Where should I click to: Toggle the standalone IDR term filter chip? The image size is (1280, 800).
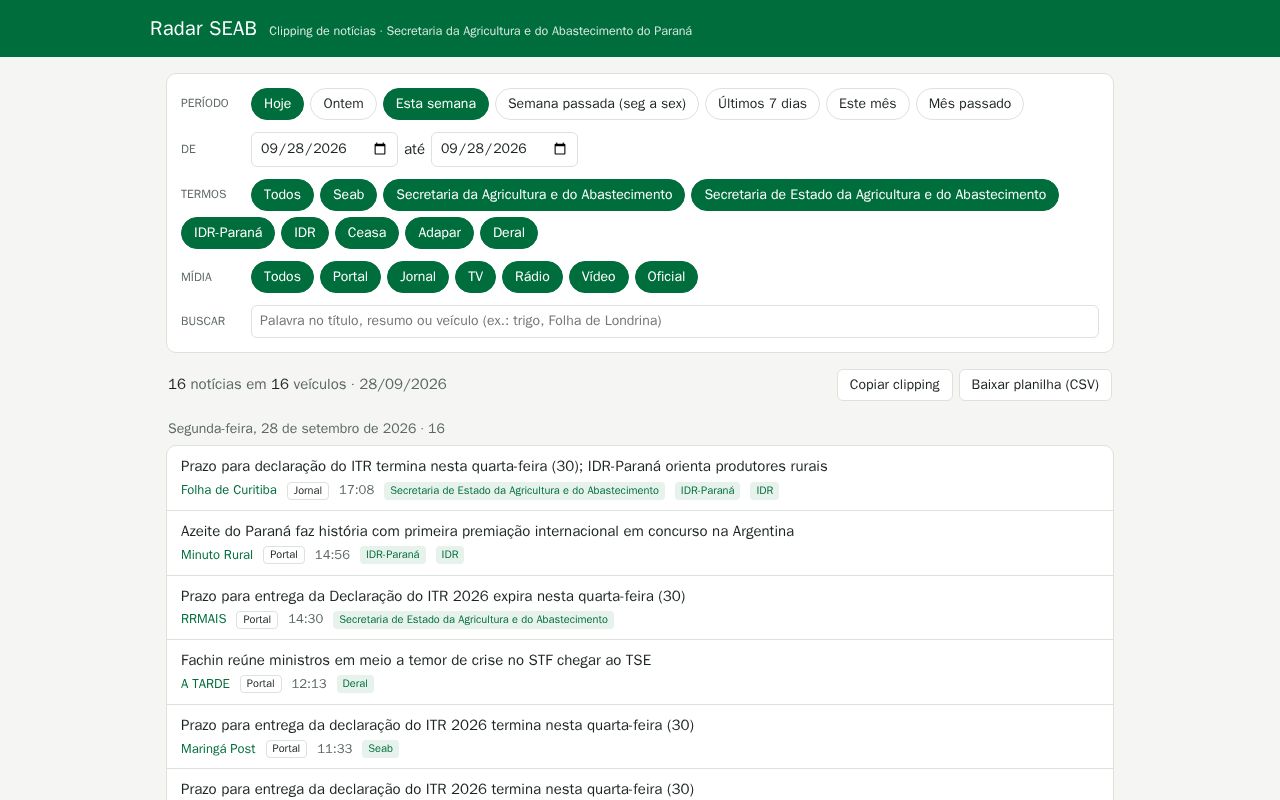pos(305,233)
